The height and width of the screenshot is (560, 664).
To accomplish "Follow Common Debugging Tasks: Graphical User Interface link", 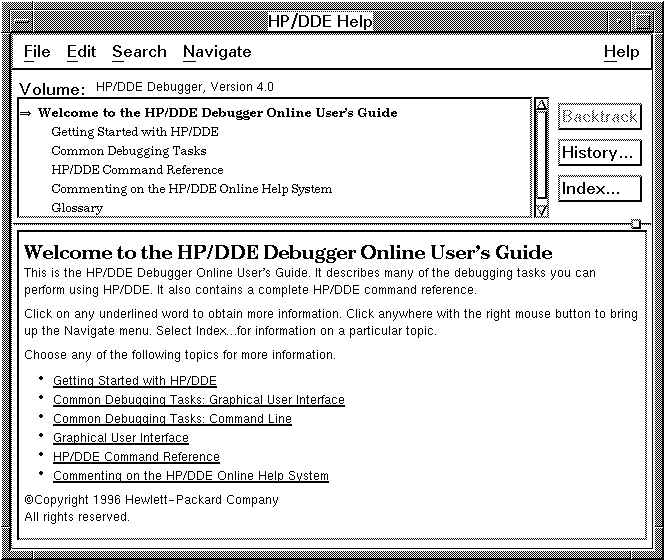I will click(x=199, y=399).
